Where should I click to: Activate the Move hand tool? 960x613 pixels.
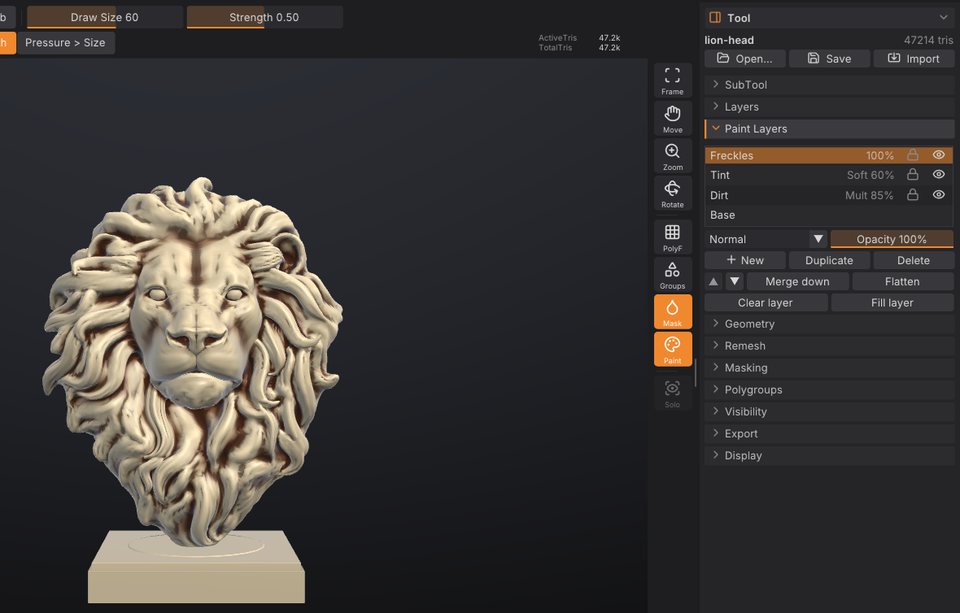(672, 118)
